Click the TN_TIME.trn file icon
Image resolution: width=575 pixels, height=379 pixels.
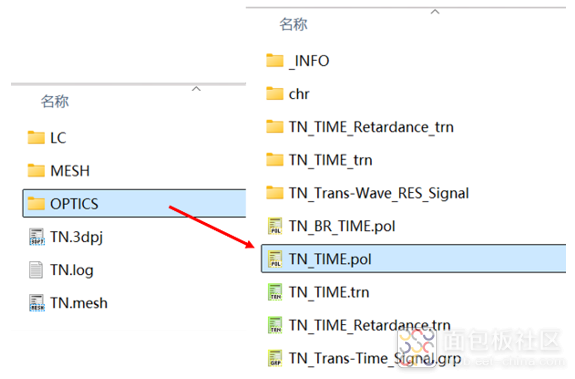[275, 292]
